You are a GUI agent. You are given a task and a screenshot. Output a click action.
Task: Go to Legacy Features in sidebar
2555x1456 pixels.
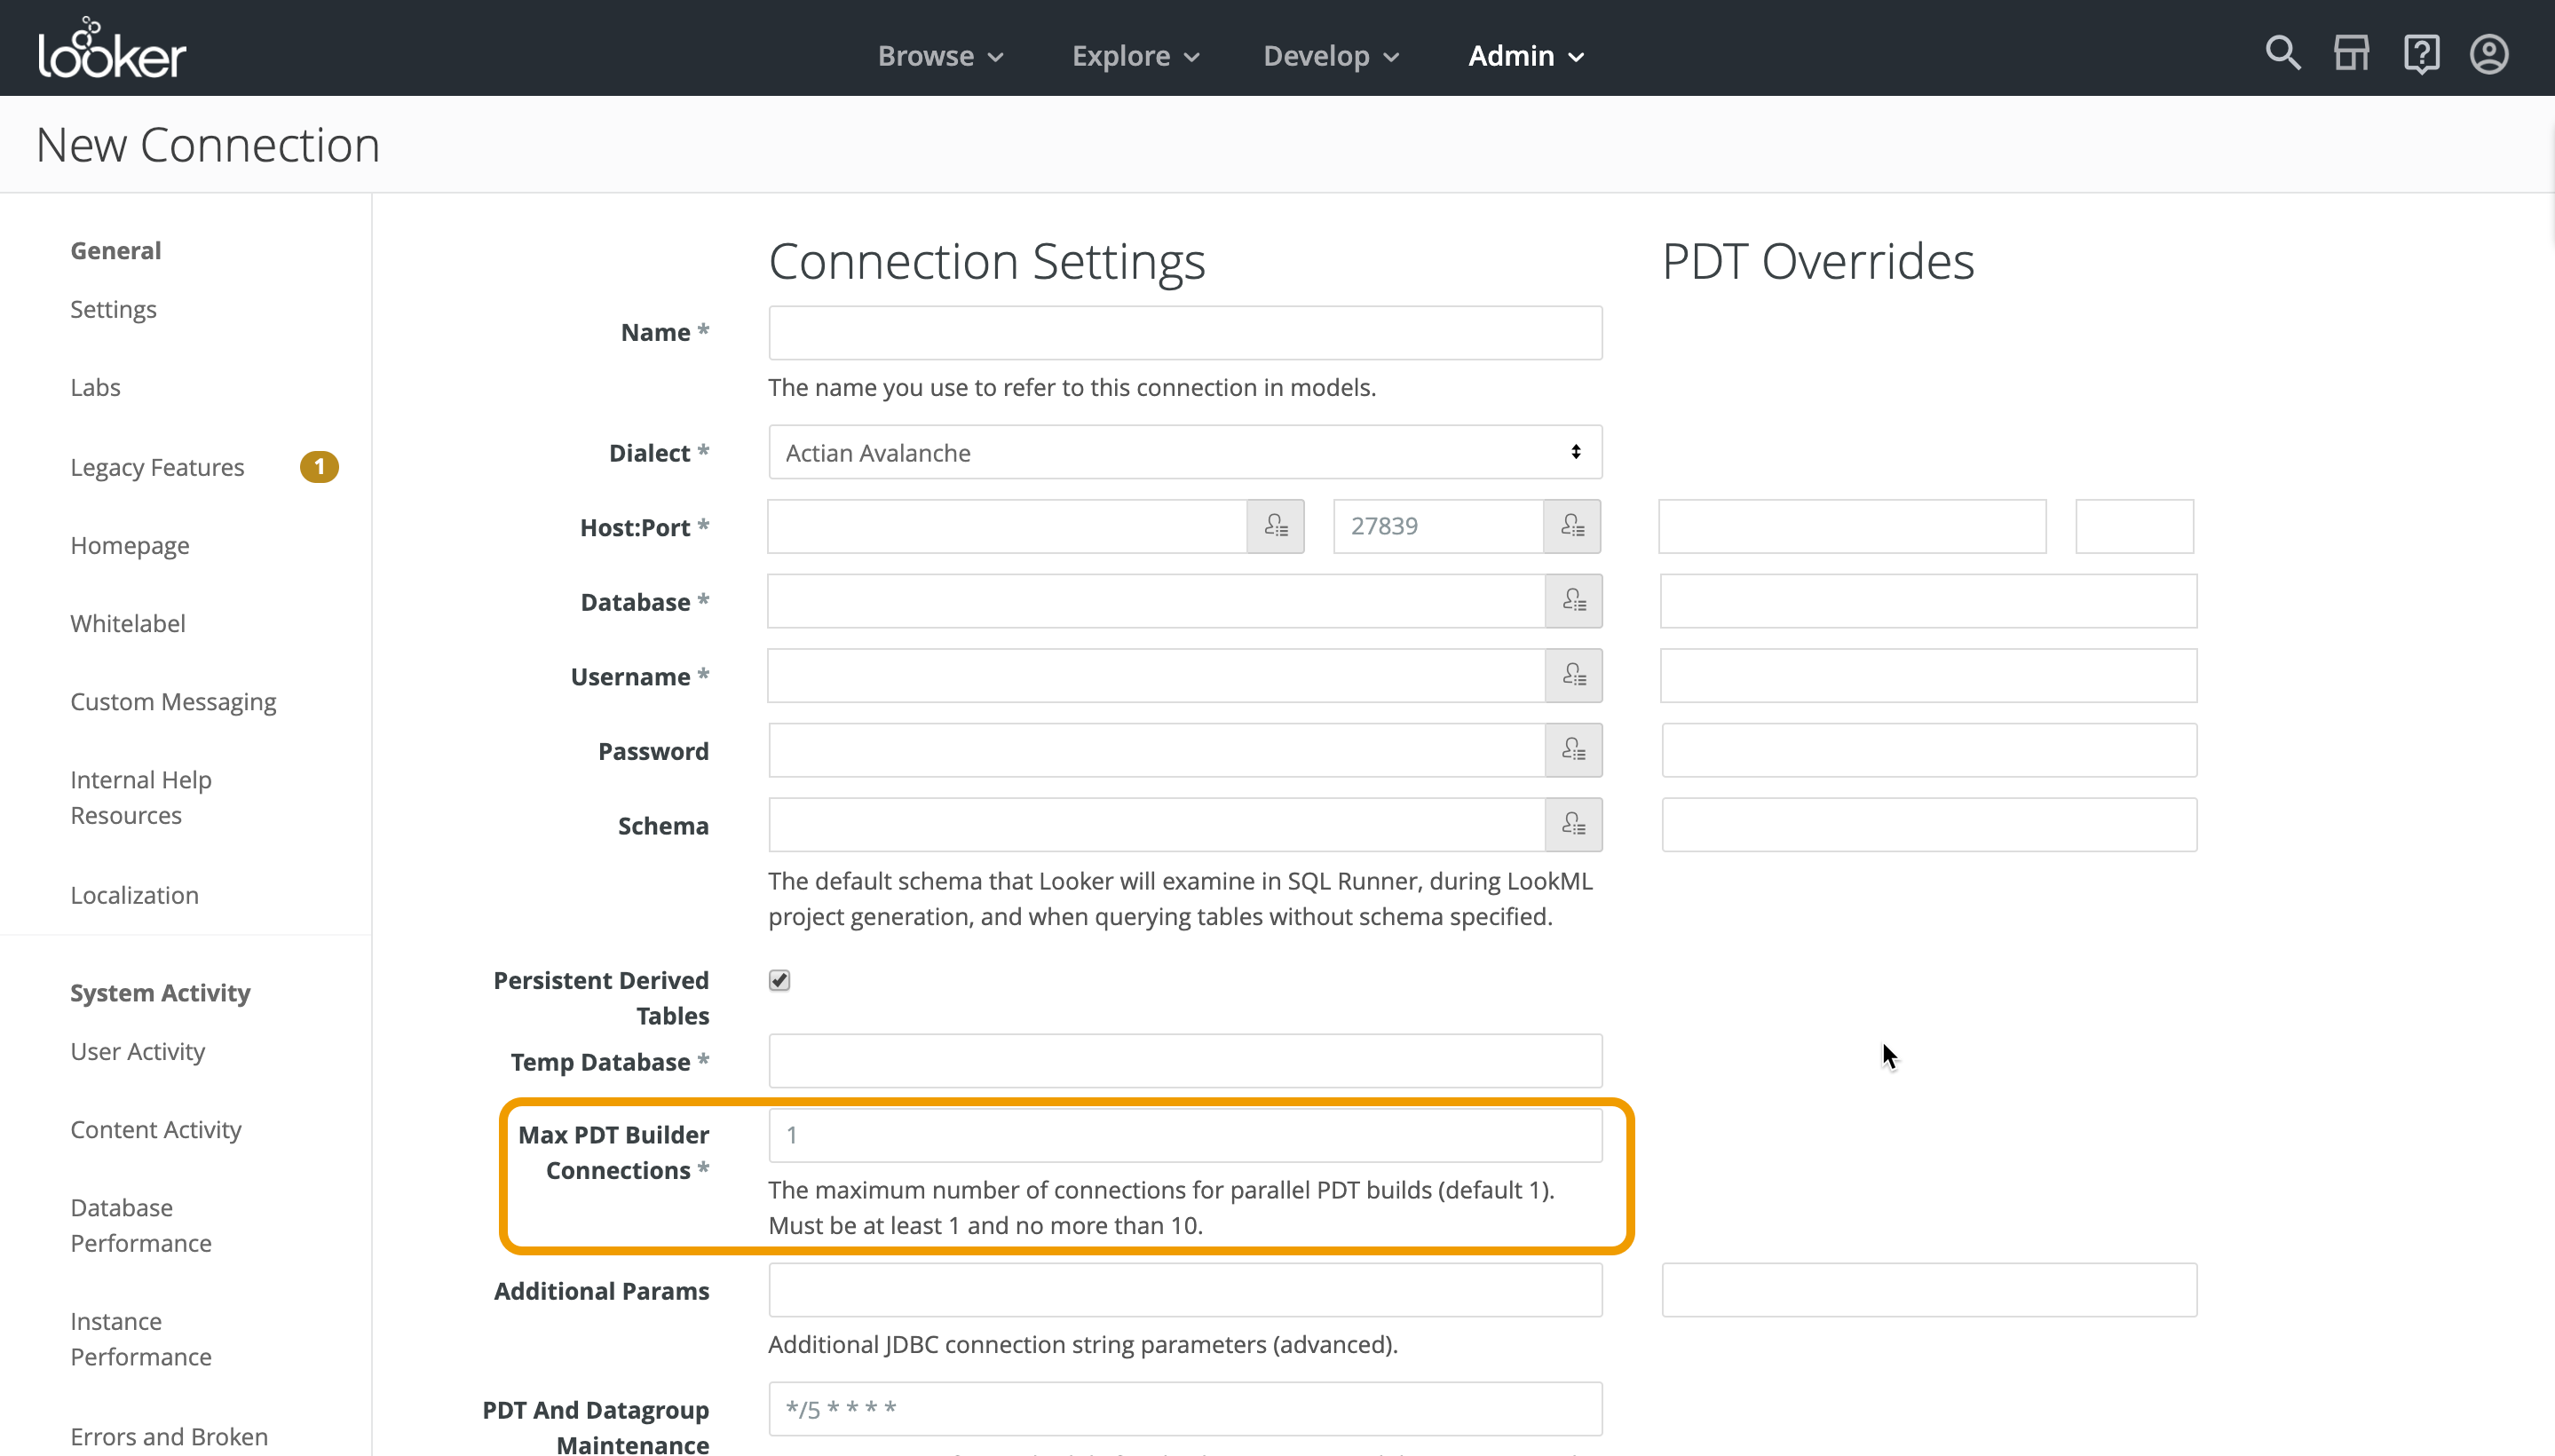[157, 467]
